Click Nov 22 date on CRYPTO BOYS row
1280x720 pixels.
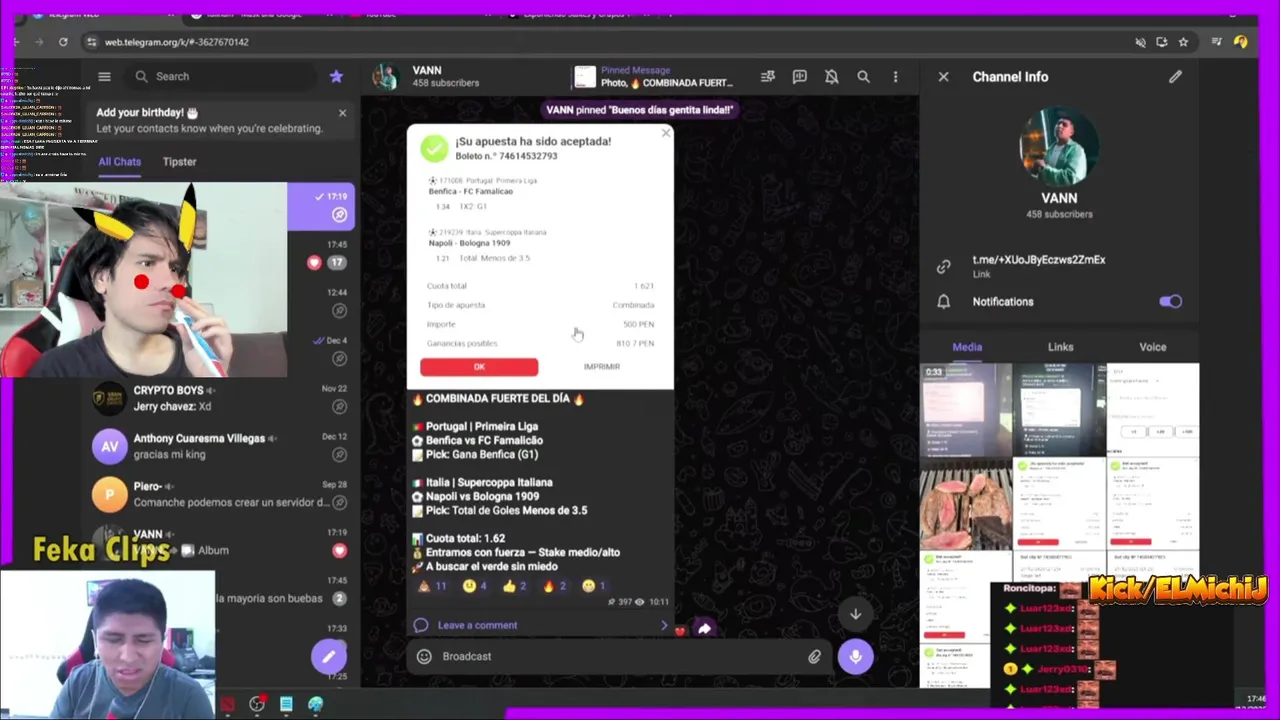pos(334,389)
